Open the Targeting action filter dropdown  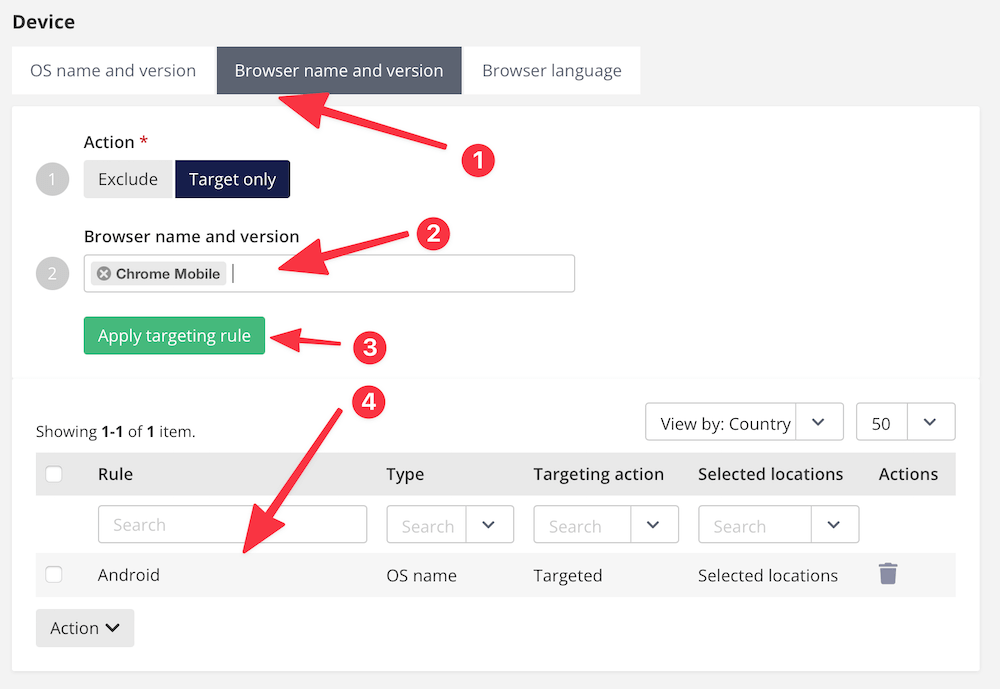(606, 524)
